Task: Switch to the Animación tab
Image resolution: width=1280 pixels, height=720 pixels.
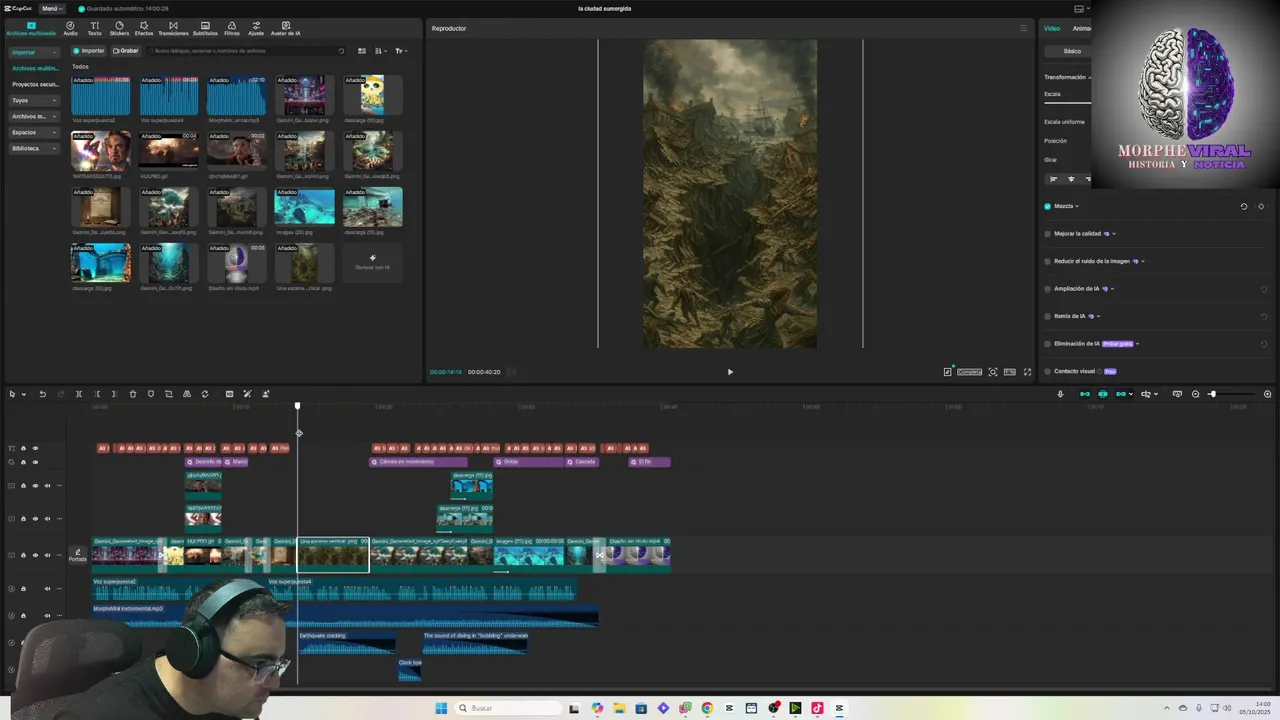Action: [x=1082, y=28]
